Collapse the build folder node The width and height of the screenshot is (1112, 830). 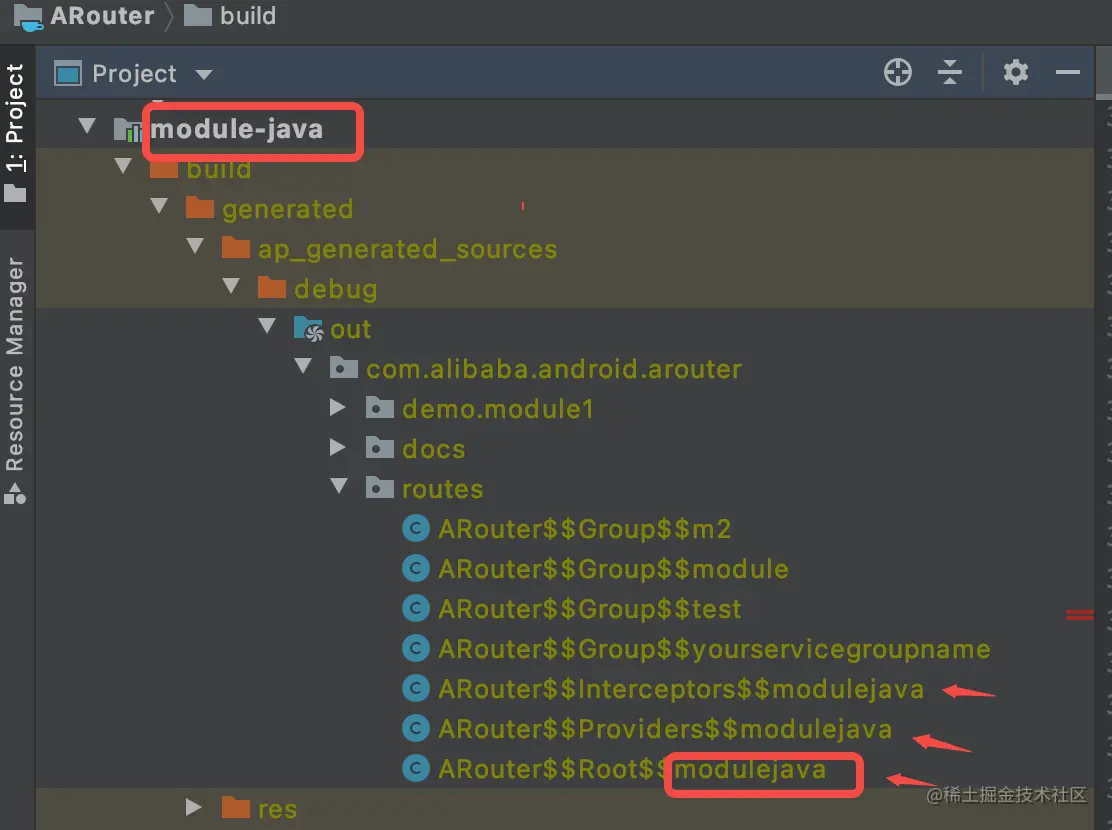coord(123,167)
